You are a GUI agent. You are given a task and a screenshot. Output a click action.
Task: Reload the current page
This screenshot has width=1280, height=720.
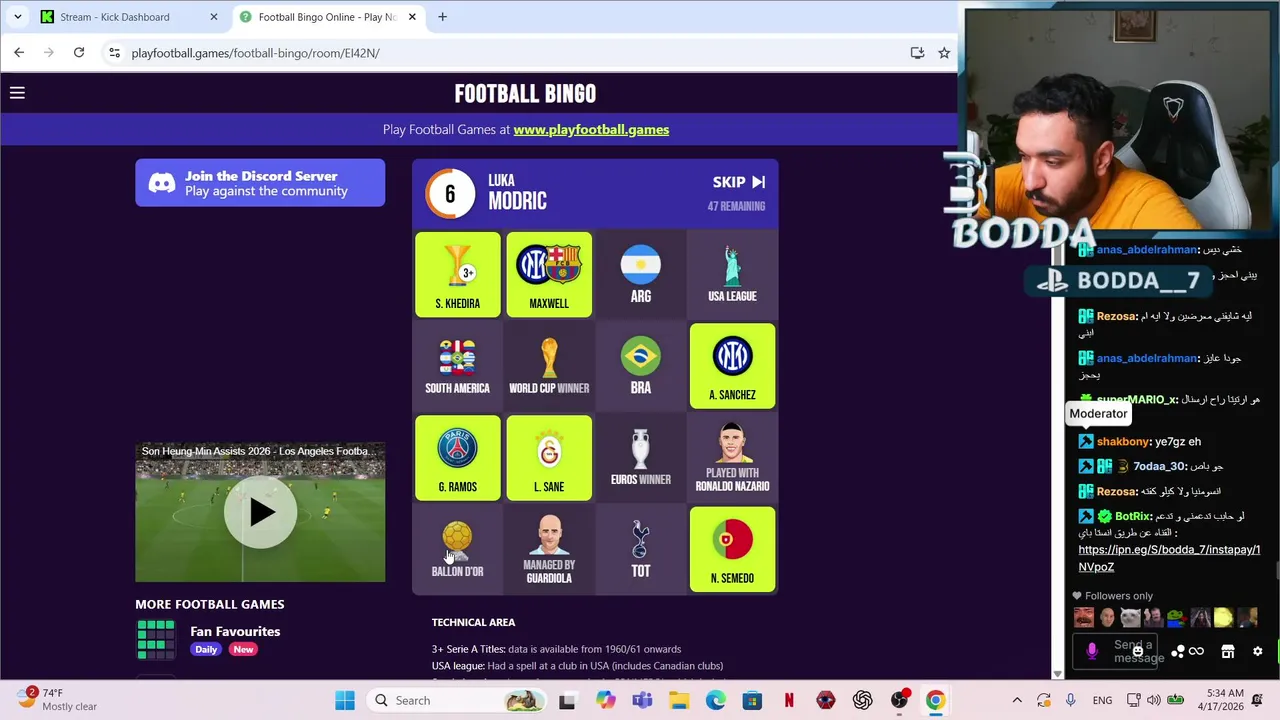click(x=79, y=53)
